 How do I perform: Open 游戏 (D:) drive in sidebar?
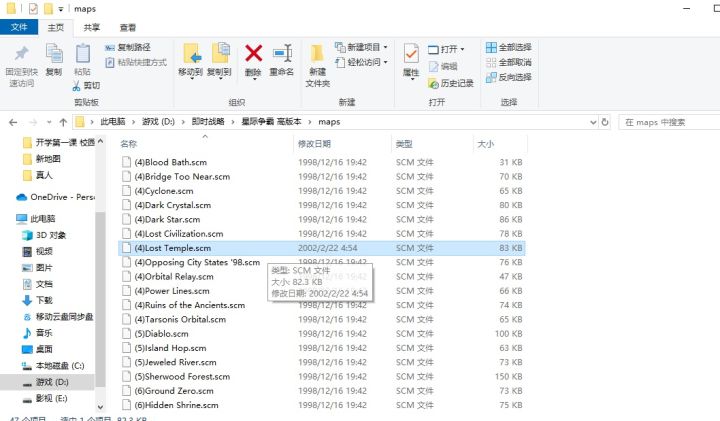tap(47, 382)
